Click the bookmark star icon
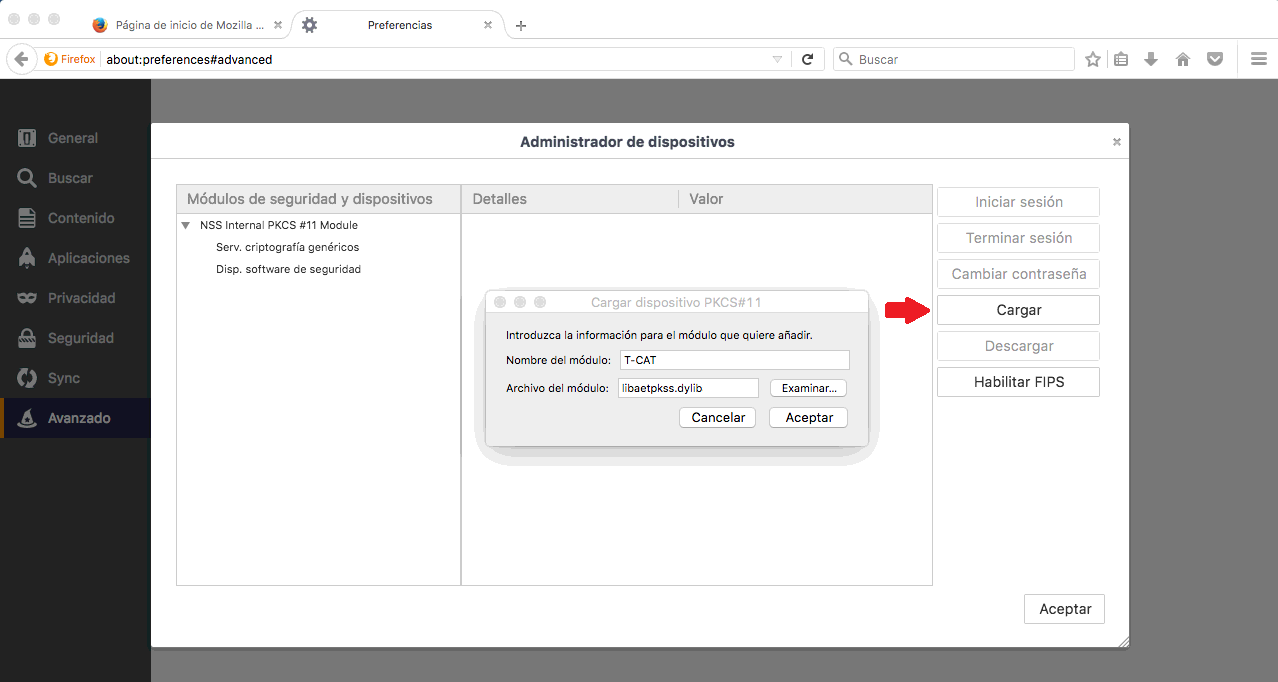The image size is (1278, 682). (1093, 59)
